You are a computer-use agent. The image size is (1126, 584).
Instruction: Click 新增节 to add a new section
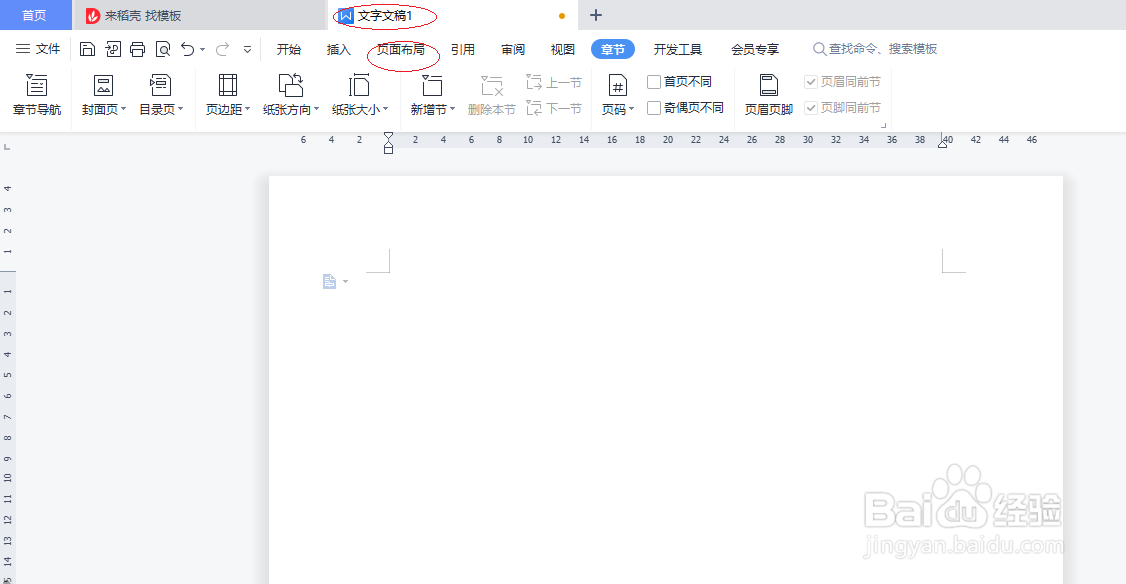pos(433,94)
